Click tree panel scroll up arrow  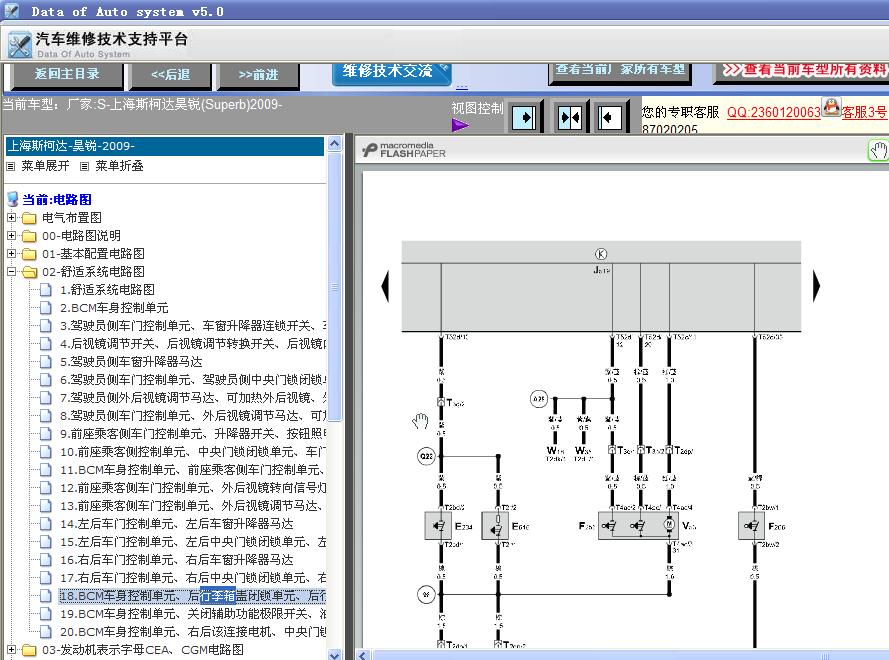tap(335, 143)
